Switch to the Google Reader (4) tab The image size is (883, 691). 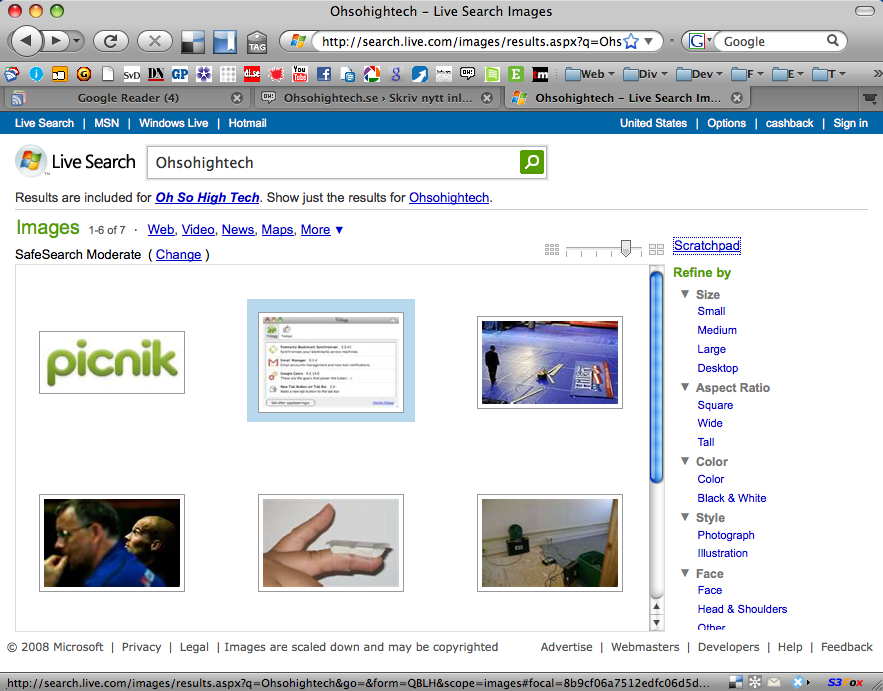pyautogui.click(x=127, y=98)
